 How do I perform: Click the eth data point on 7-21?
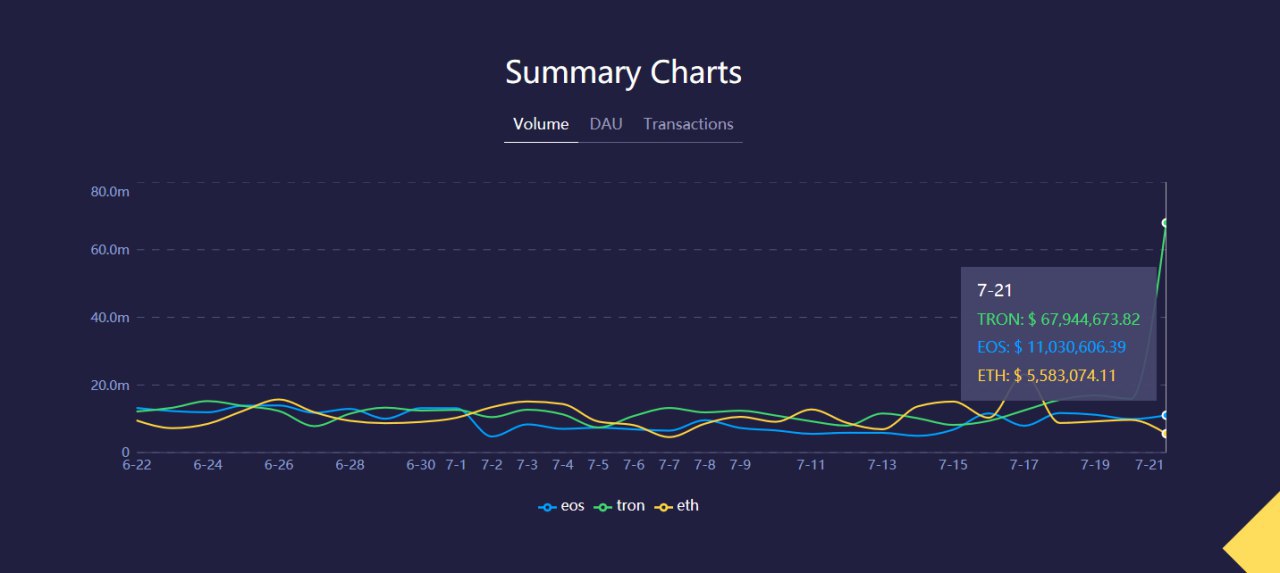(x=1166, y=433)
